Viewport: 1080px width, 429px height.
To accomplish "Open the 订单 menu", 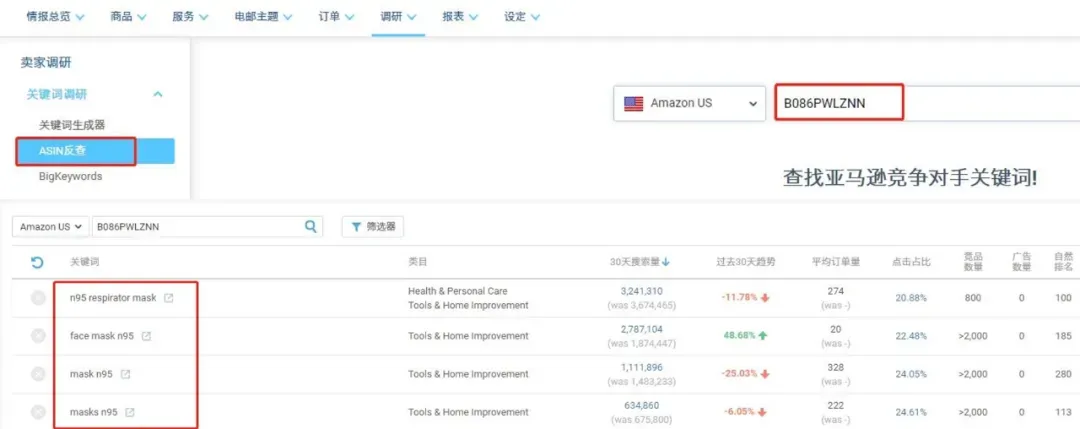I will click(336, 17).
